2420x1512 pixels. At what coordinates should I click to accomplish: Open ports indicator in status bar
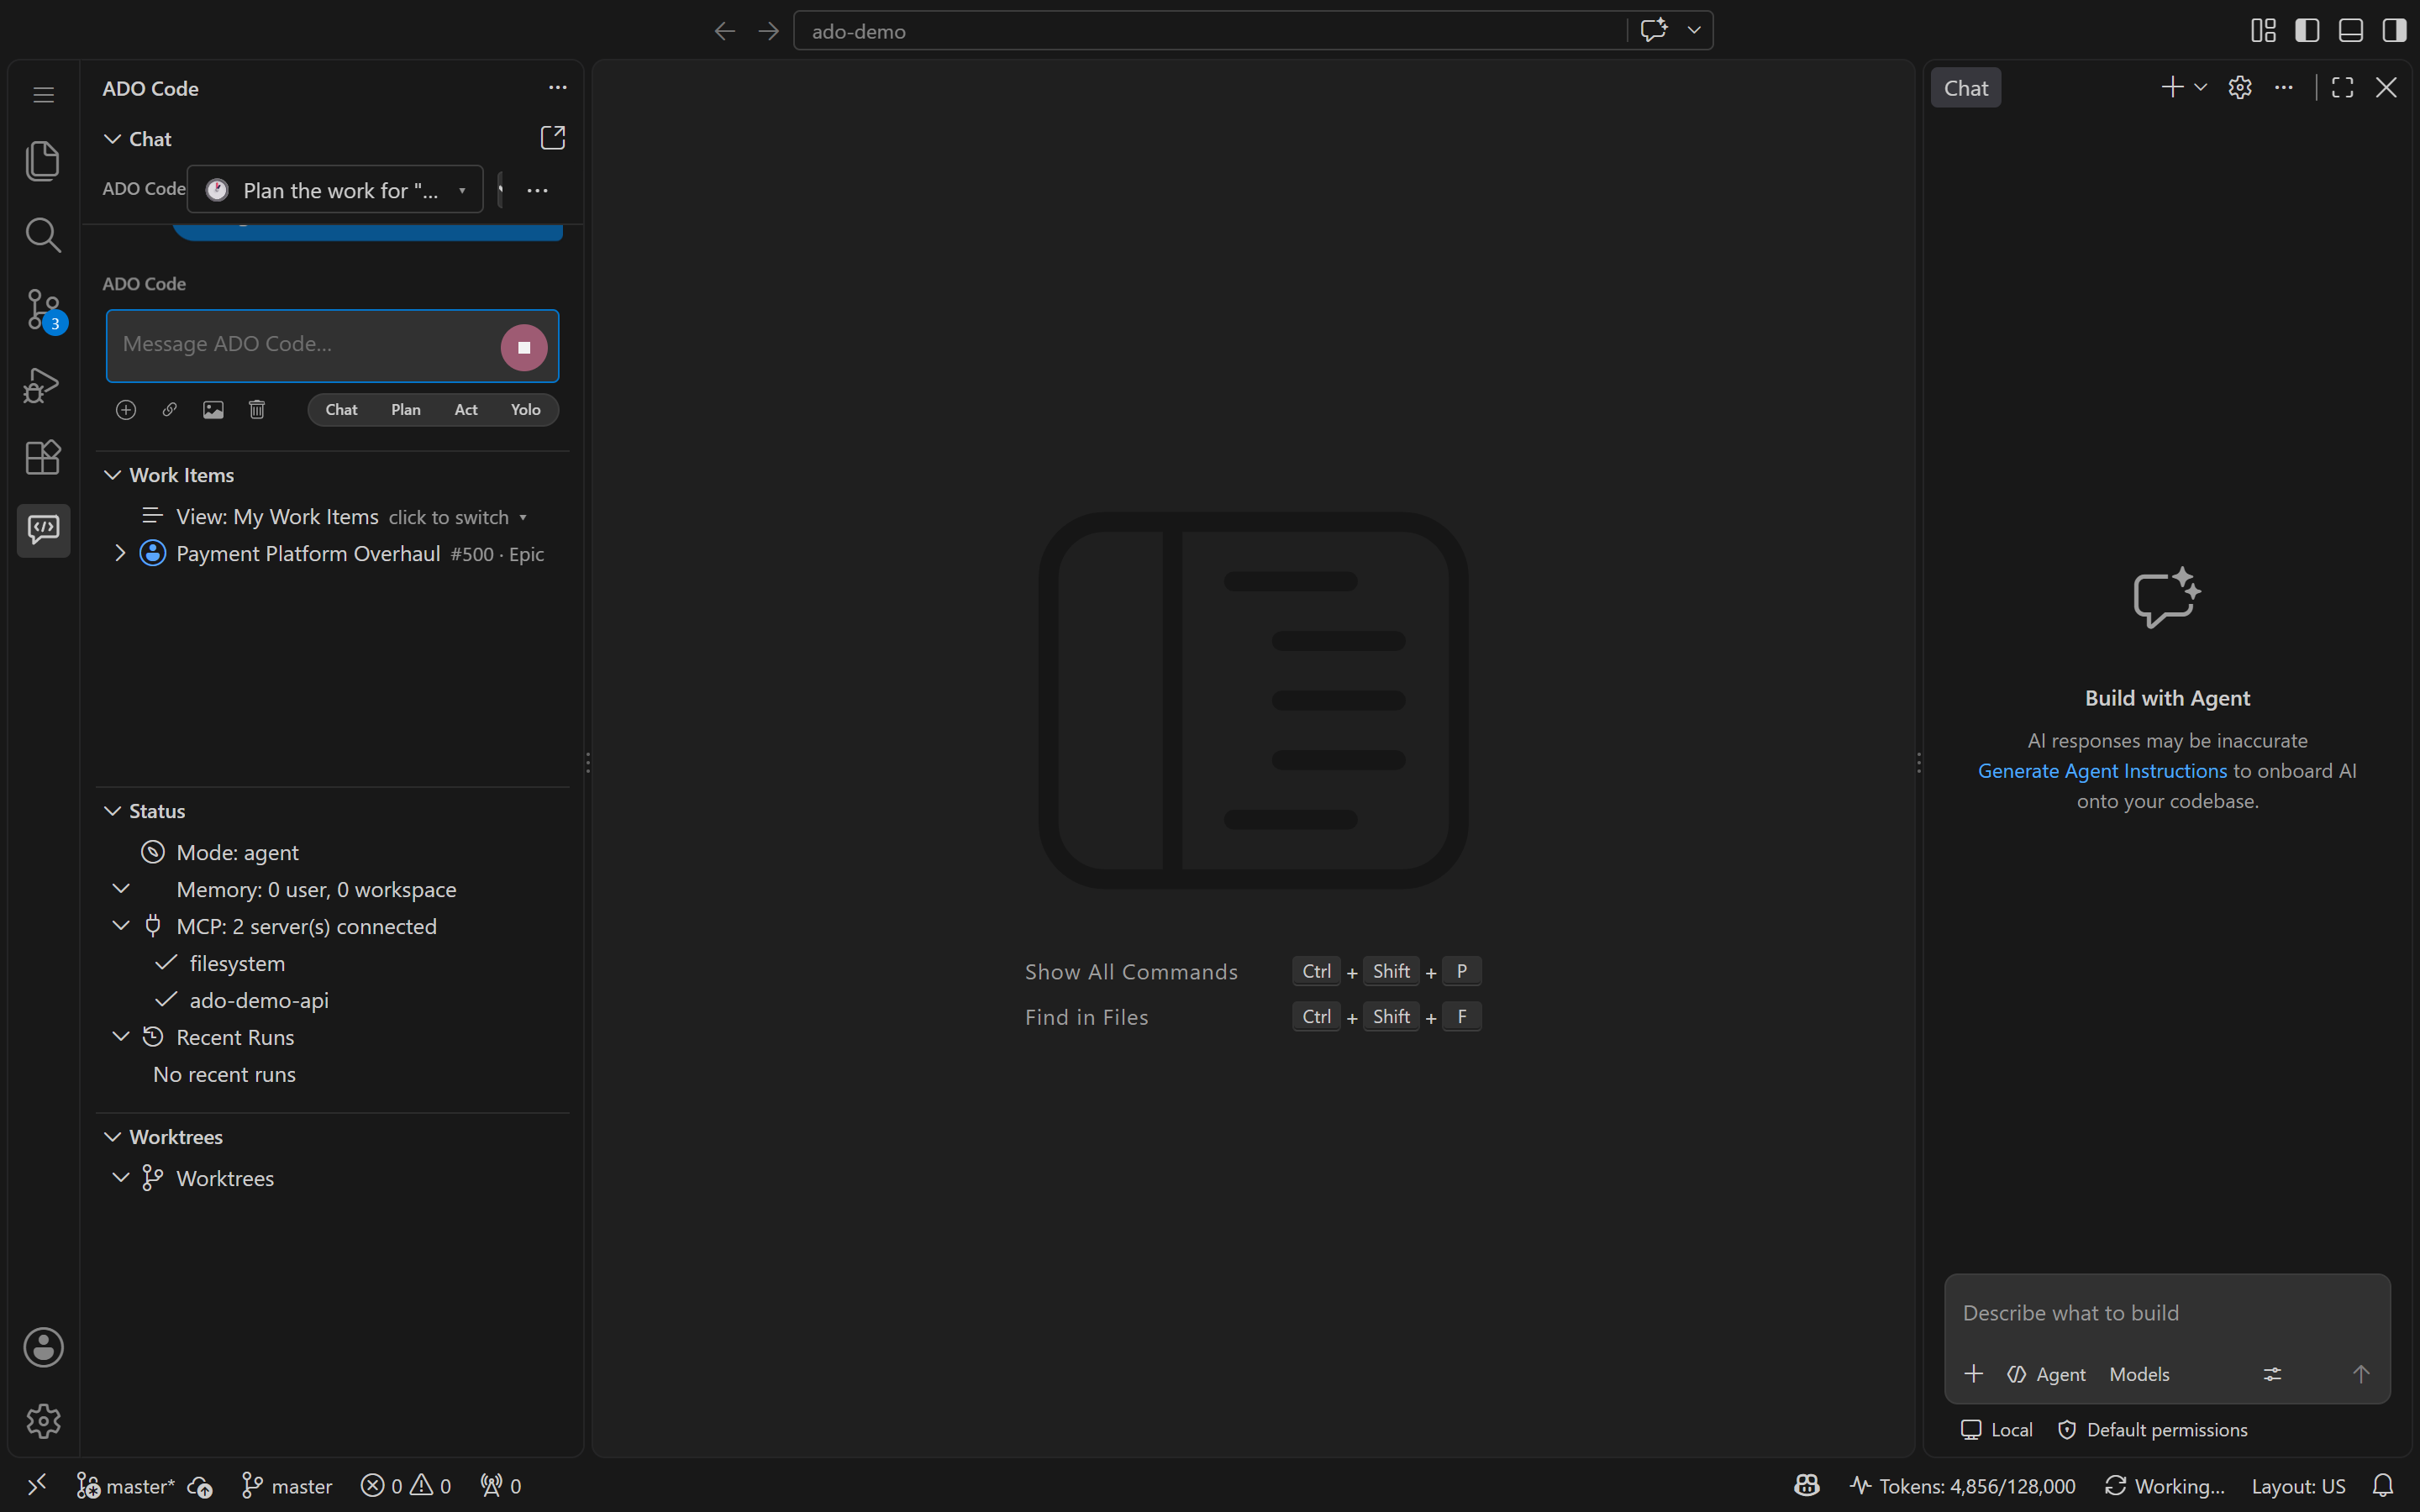pyautogui.click(x=501, y=1486)
